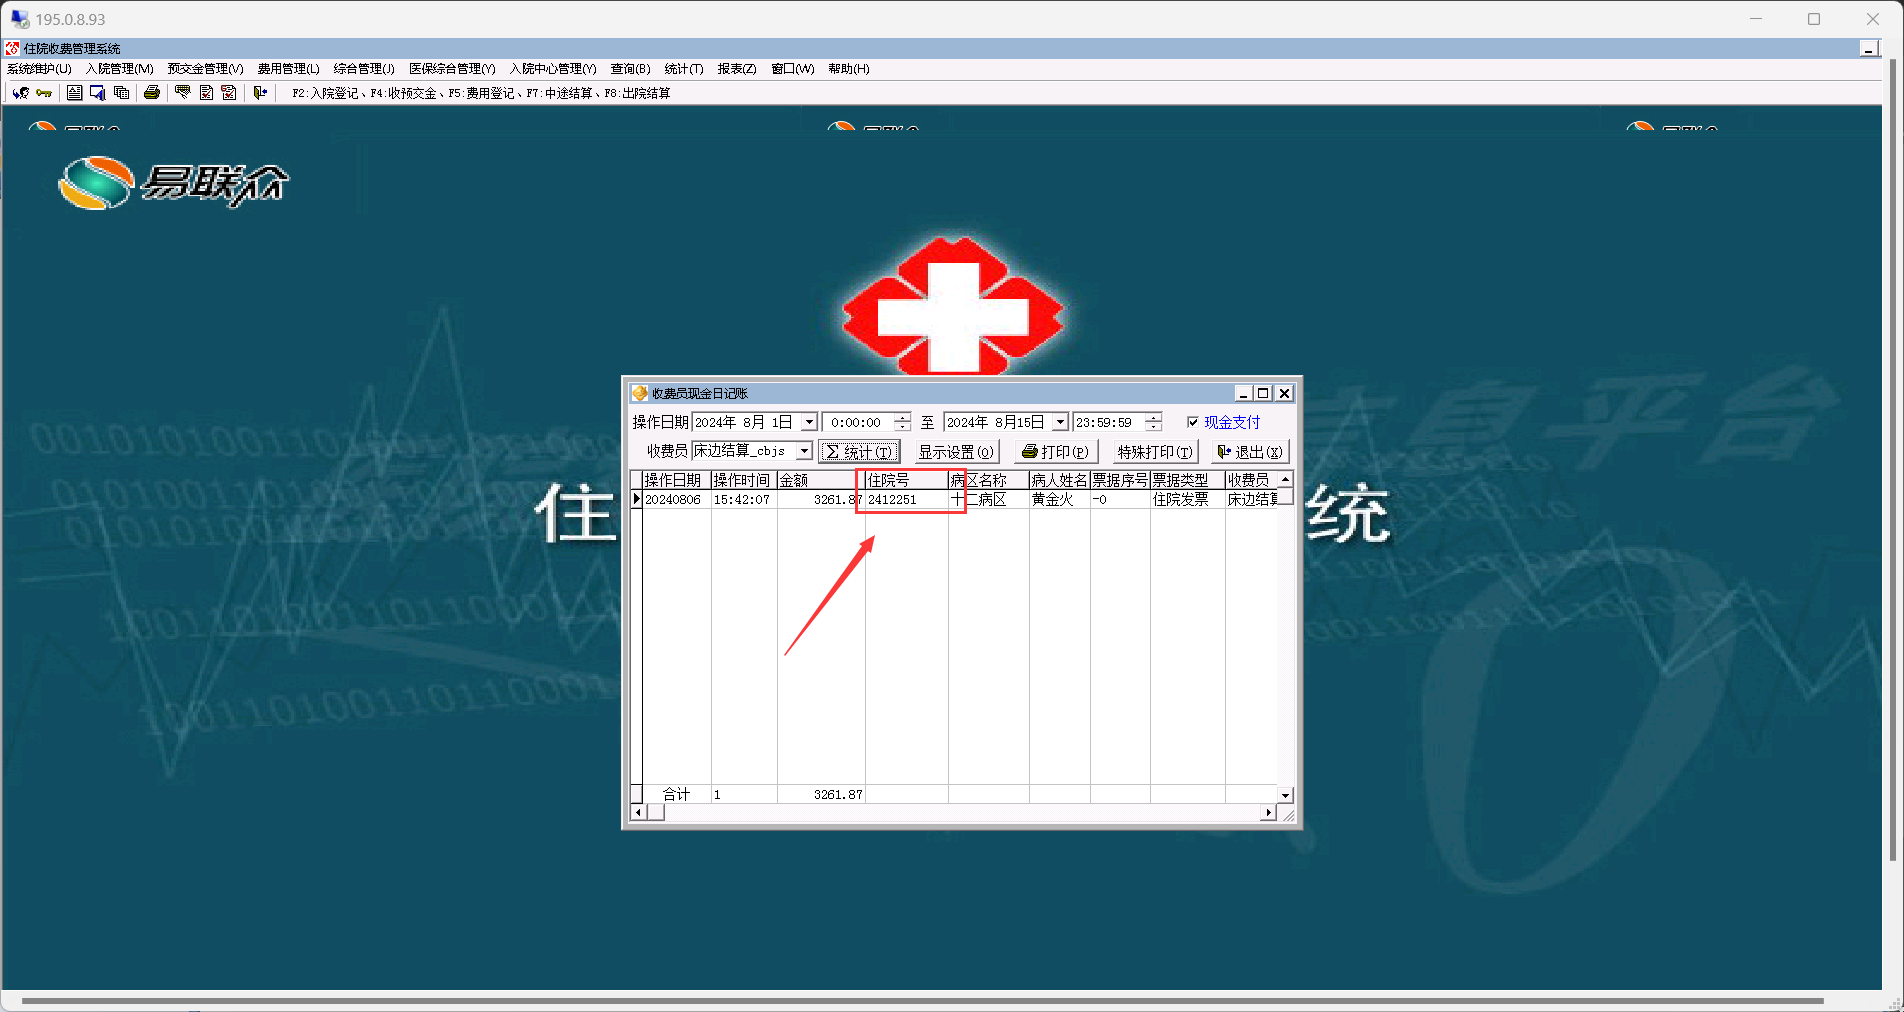The height and width of the screenshot is (1012, 1904).
Task: Click the red-marked checklist toolbar icon
Action: pos(229,93)
